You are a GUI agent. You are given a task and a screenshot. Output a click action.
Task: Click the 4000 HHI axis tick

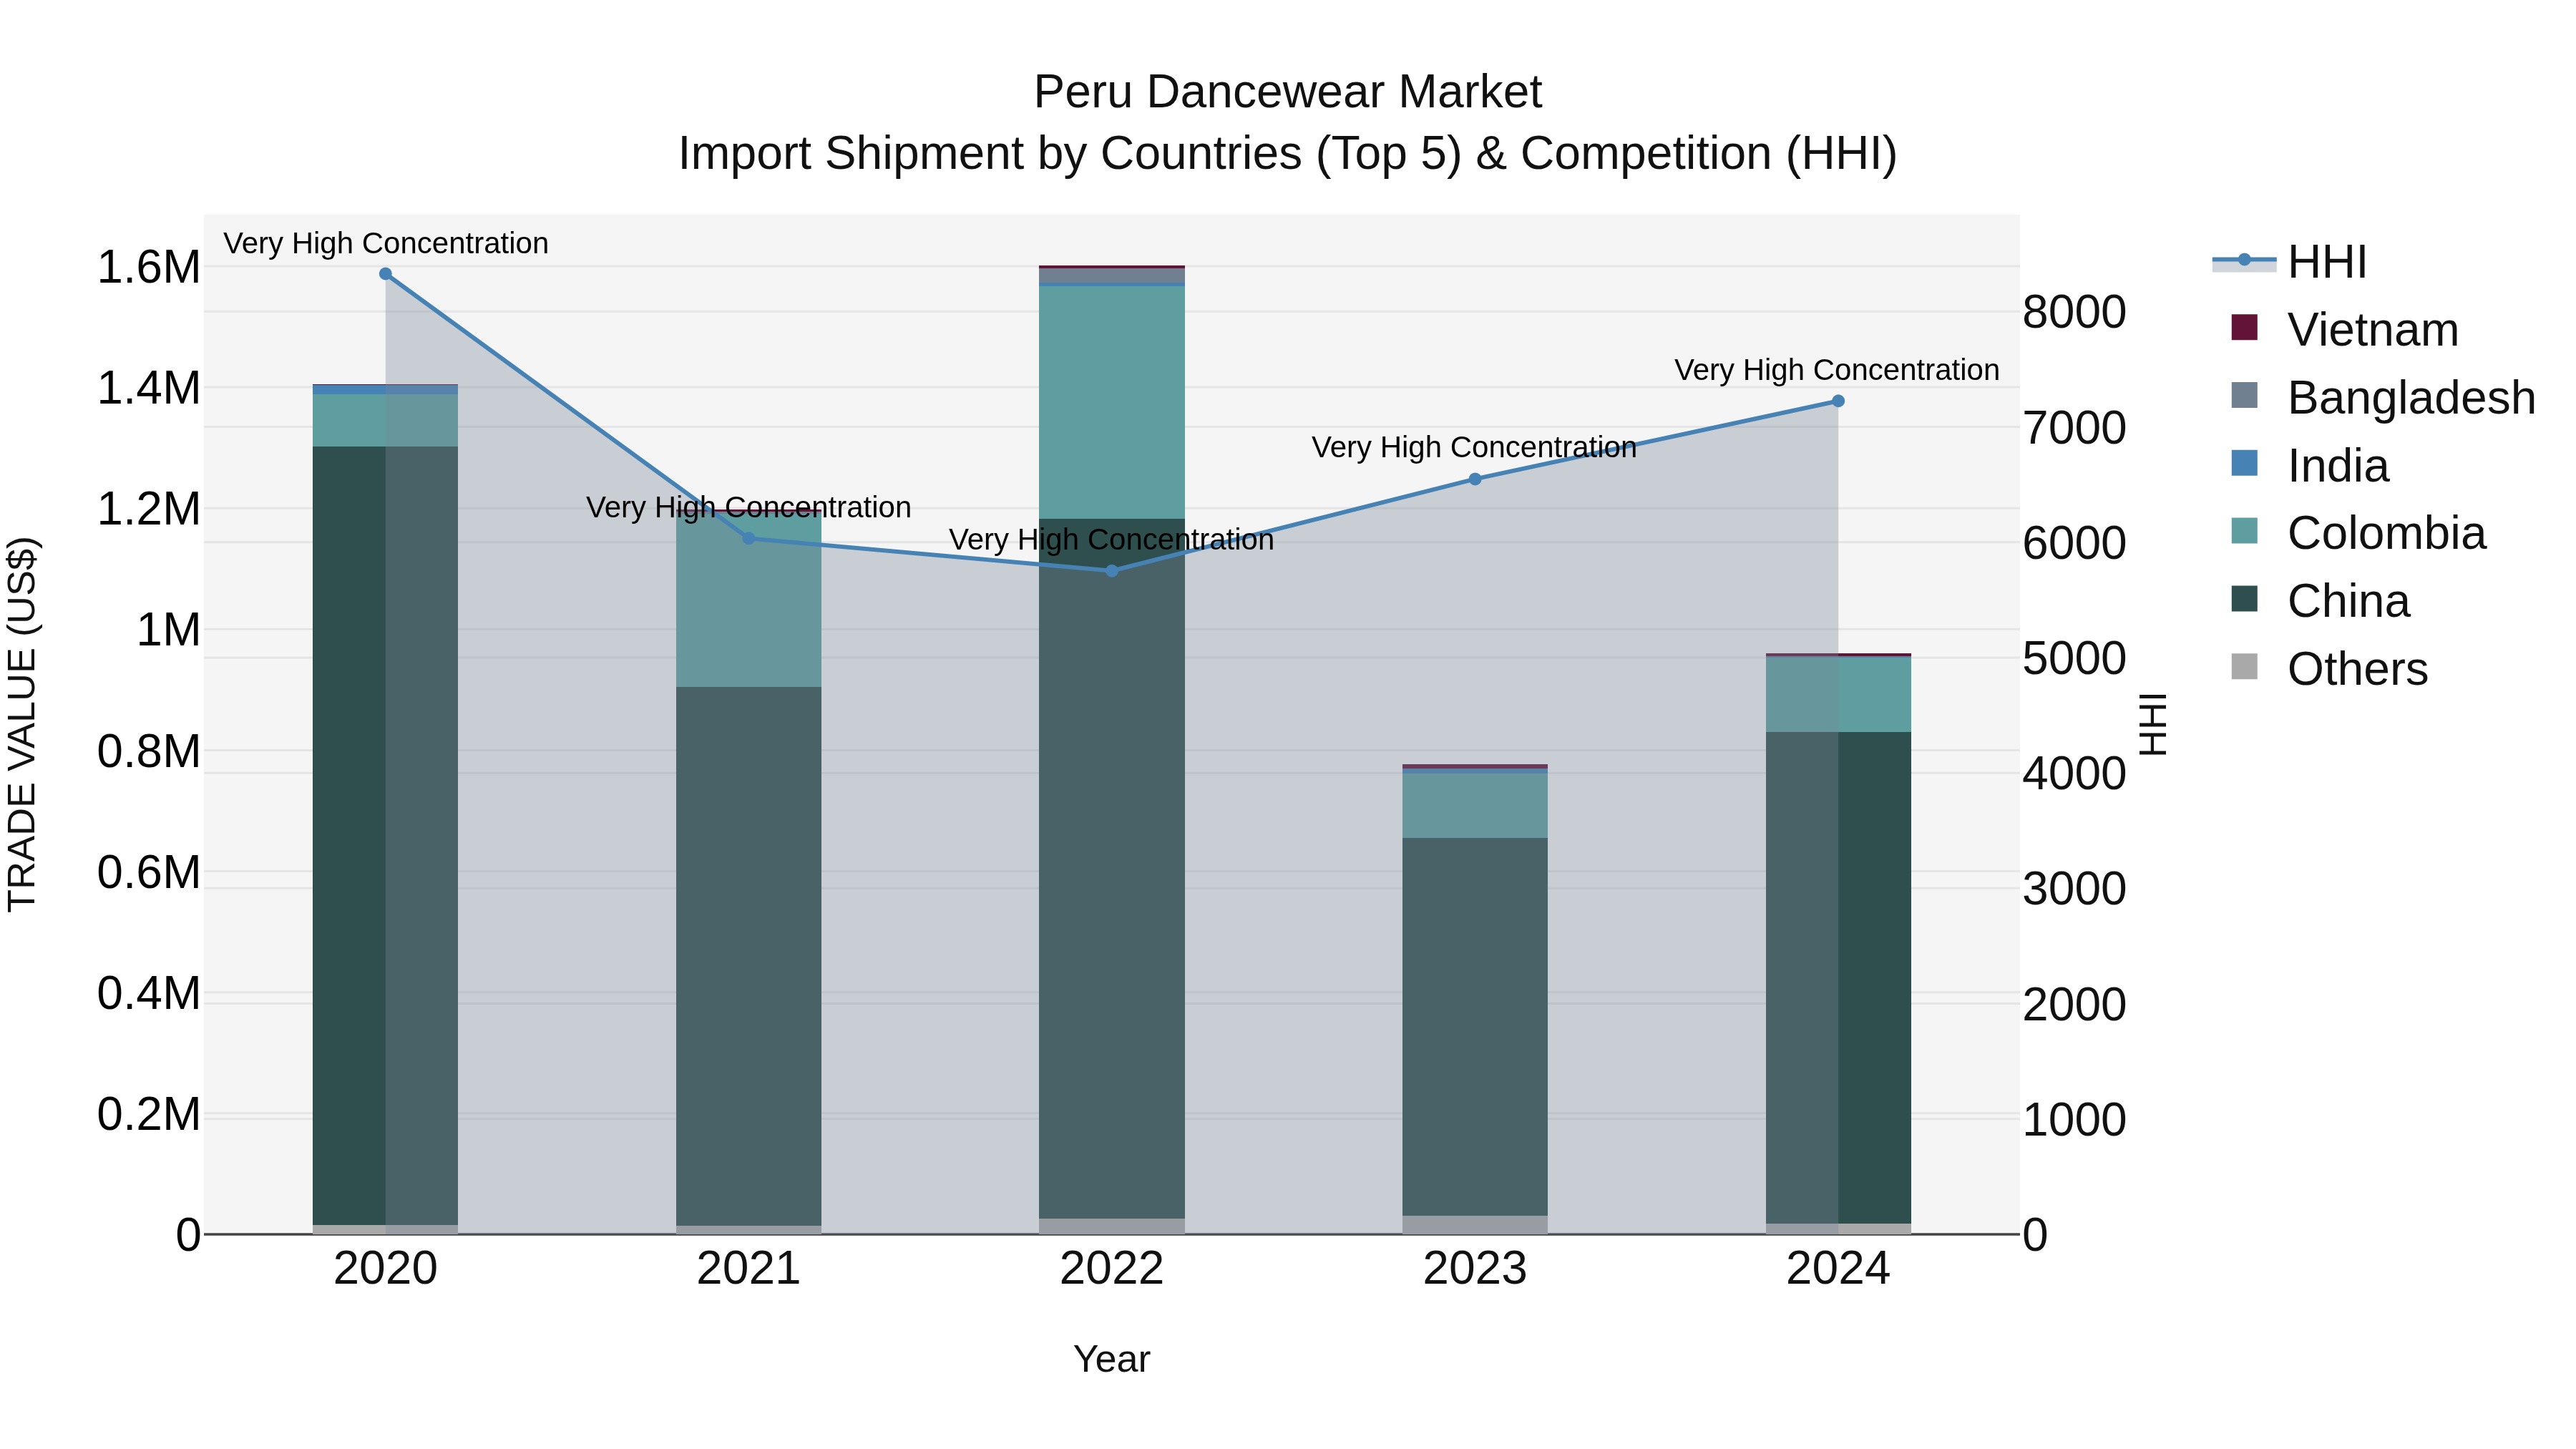[2075, 774]
